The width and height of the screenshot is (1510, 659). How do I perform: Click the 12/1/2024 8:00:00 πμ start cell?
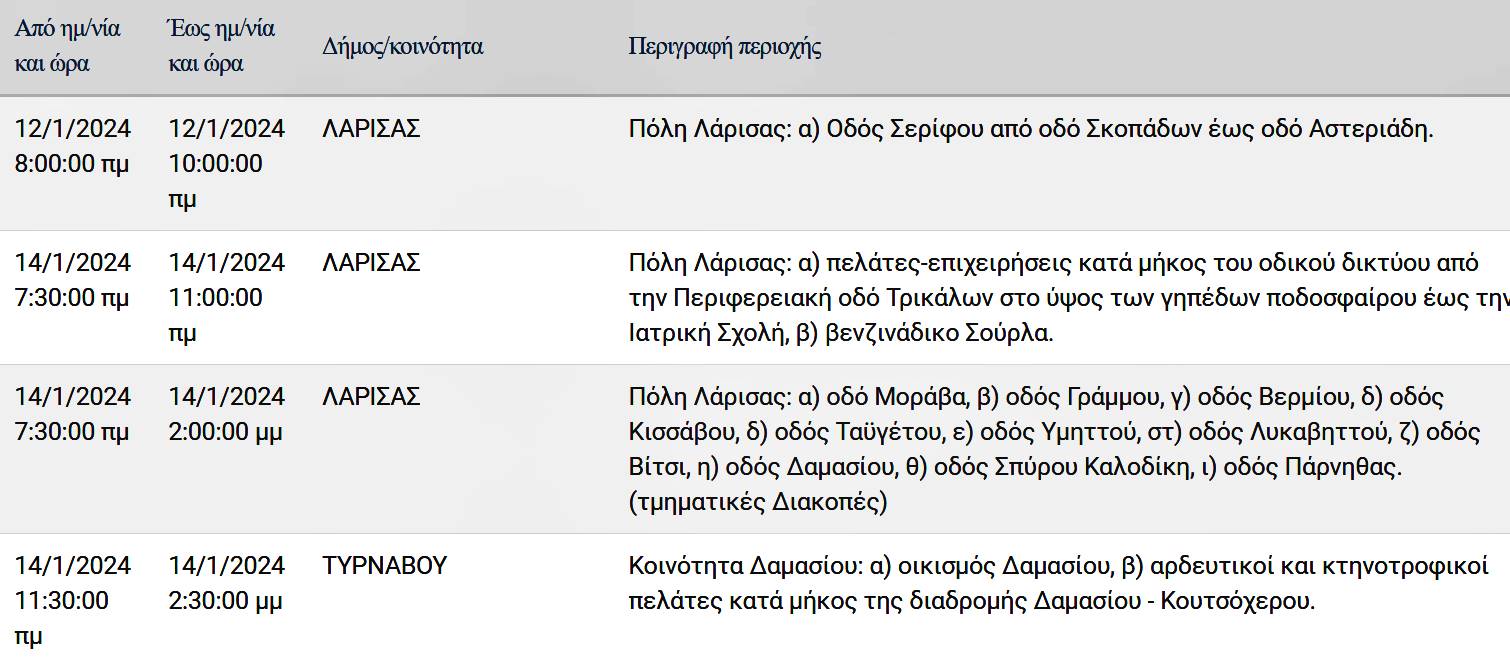tap(72, 146)
